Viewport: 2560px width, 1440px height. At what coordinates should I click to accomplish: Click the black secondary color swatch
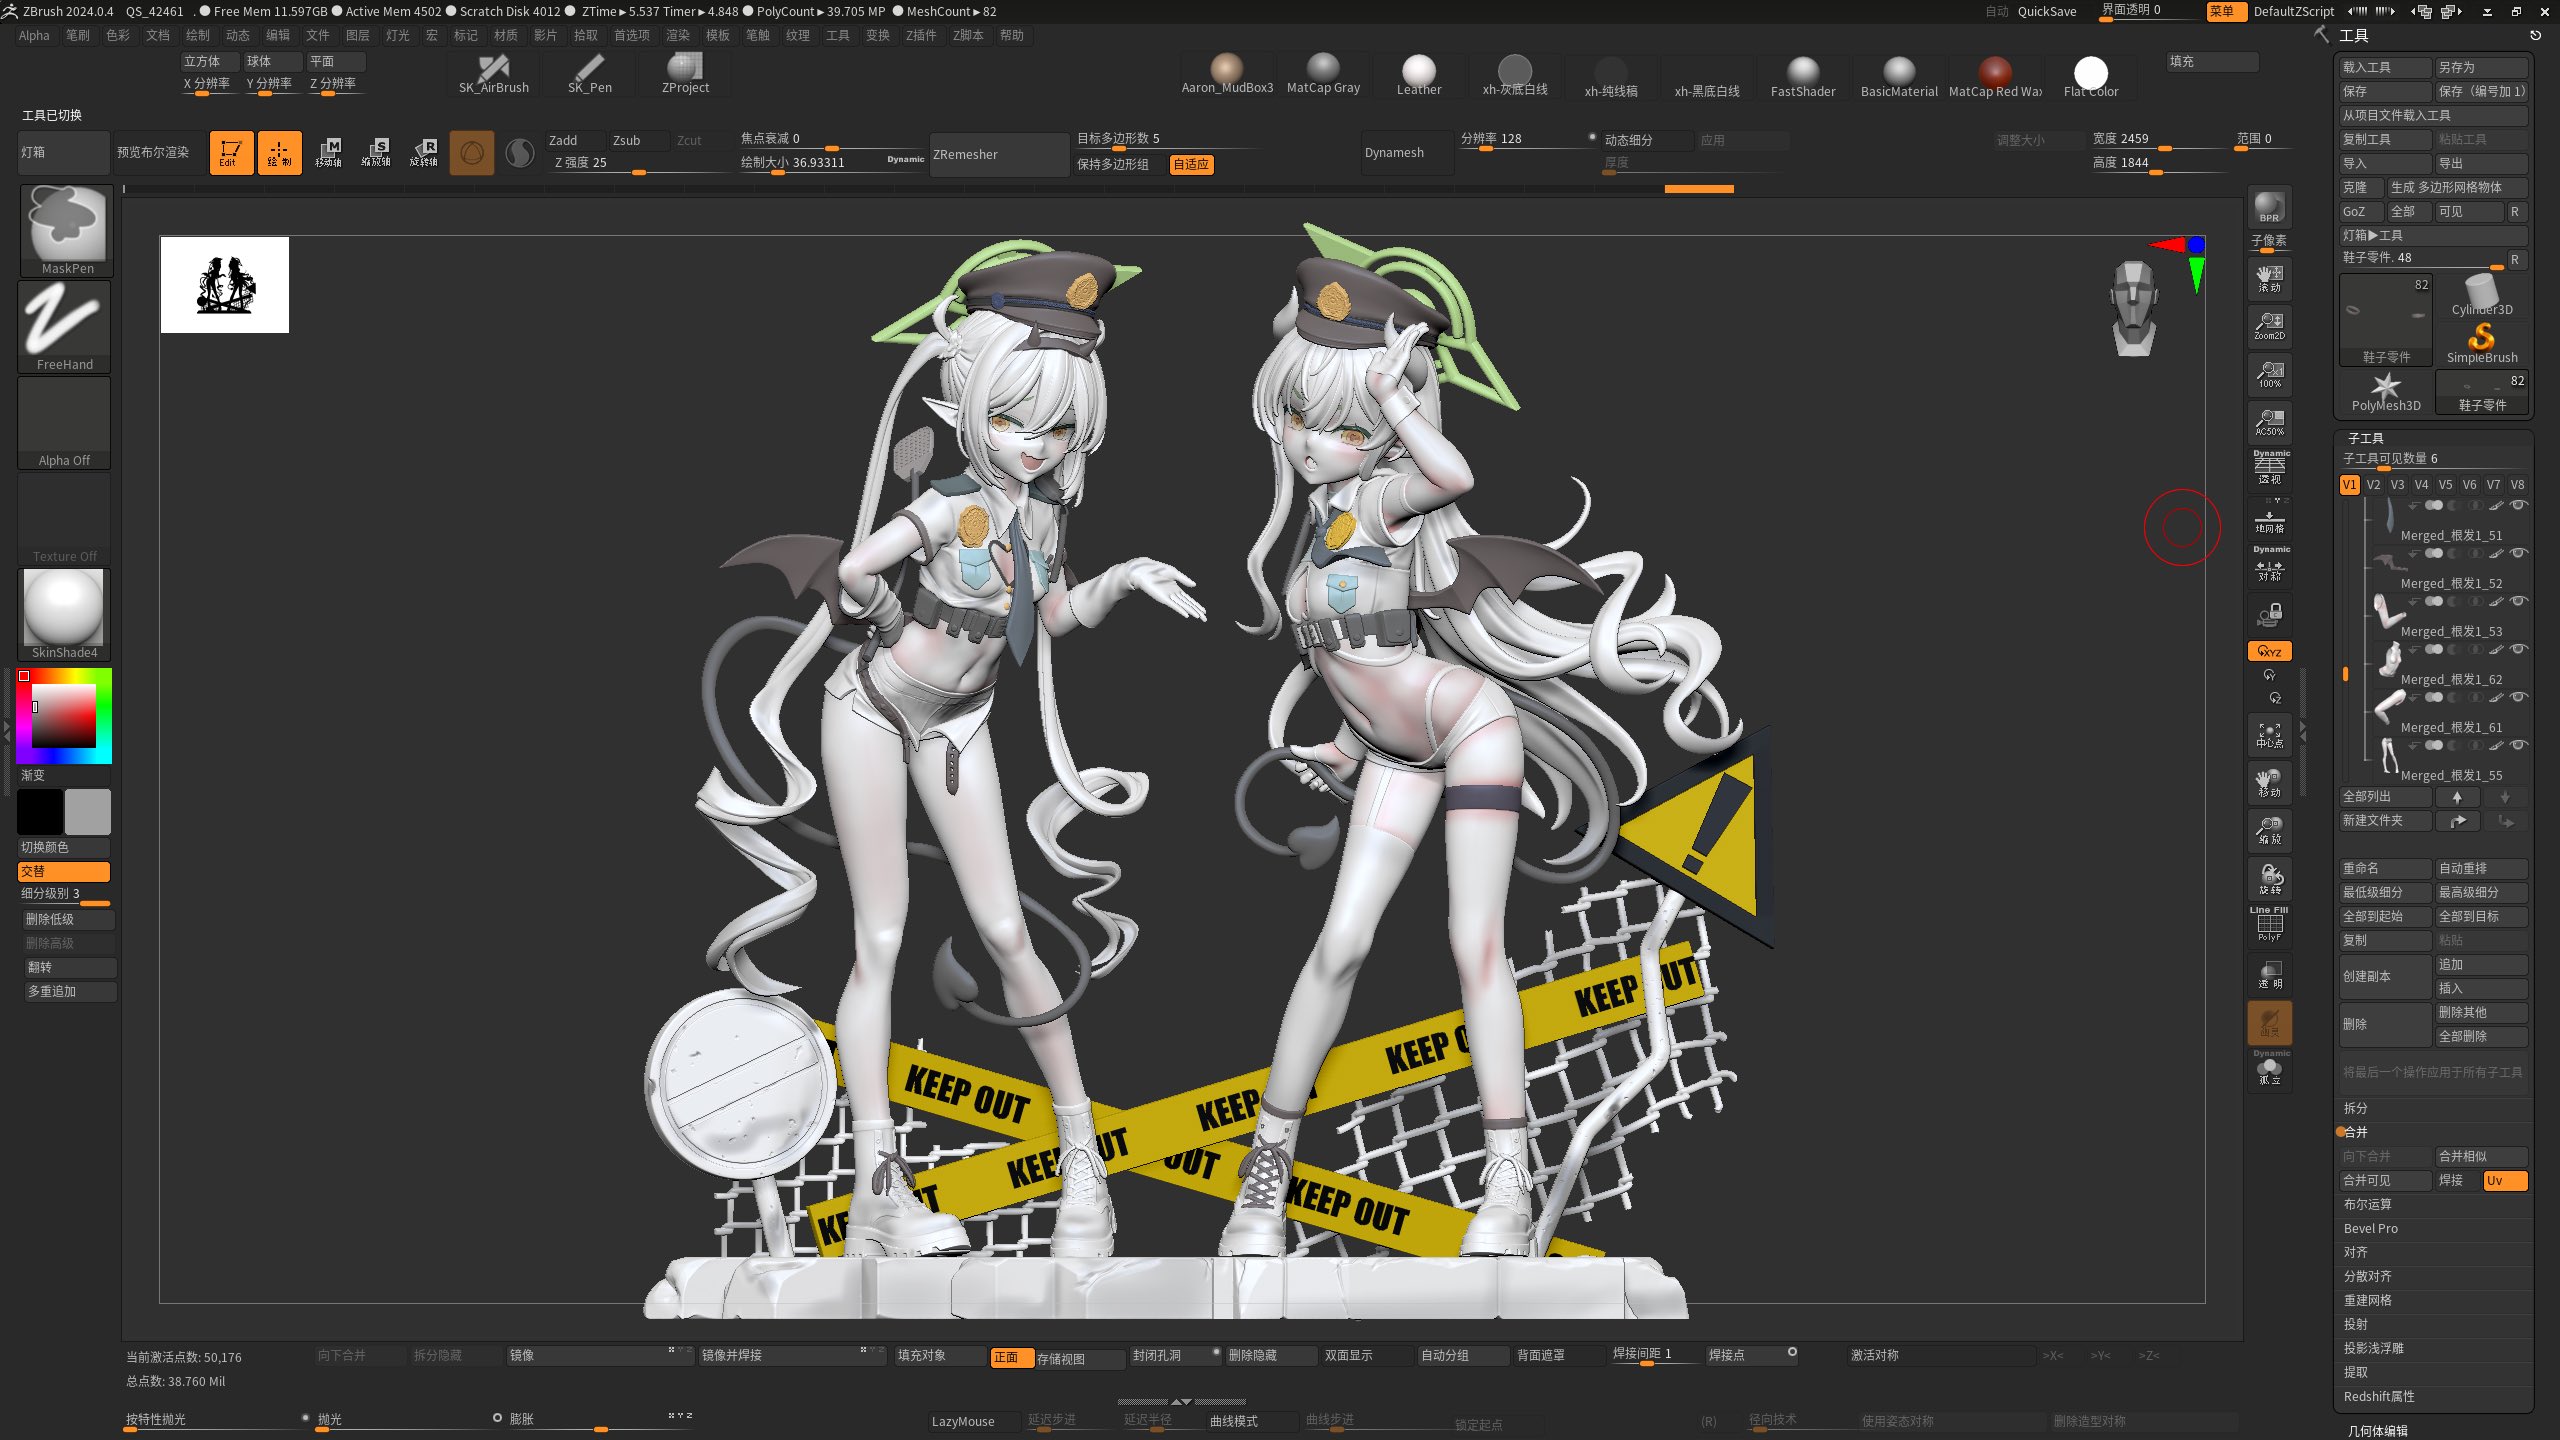[41, 811]
